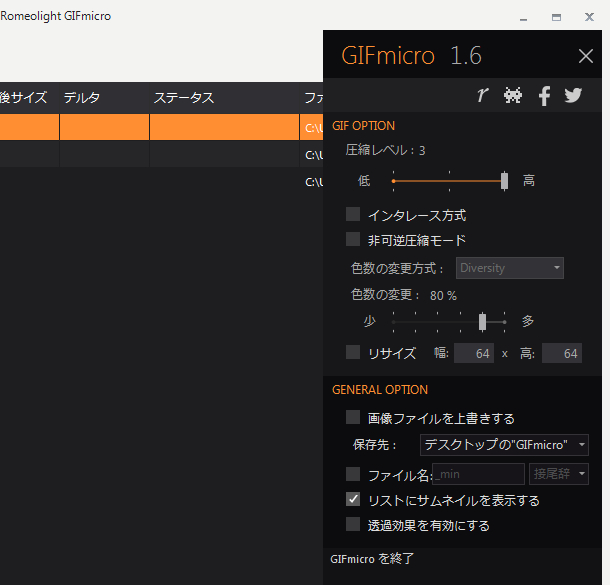Click the resize 幅 width field
Screen dimensions: 610x585
coord(474,353)
